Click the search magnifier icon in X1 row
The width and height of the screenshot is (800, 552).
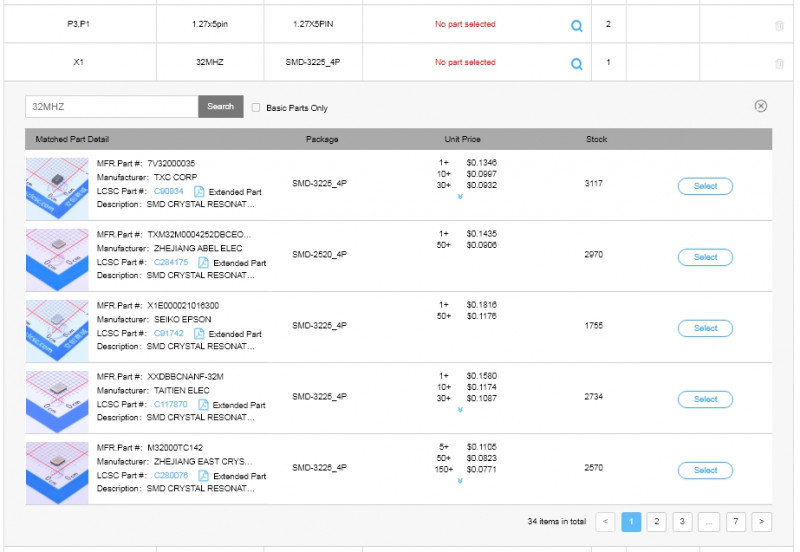pyautogui.click(x=576, y=63)
